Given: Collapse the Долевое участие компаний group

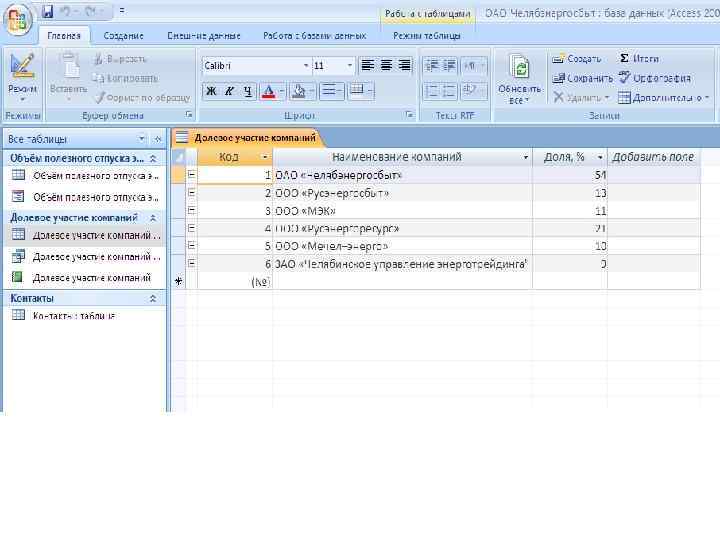Looking at the screenshot, I should pos(153,218).
